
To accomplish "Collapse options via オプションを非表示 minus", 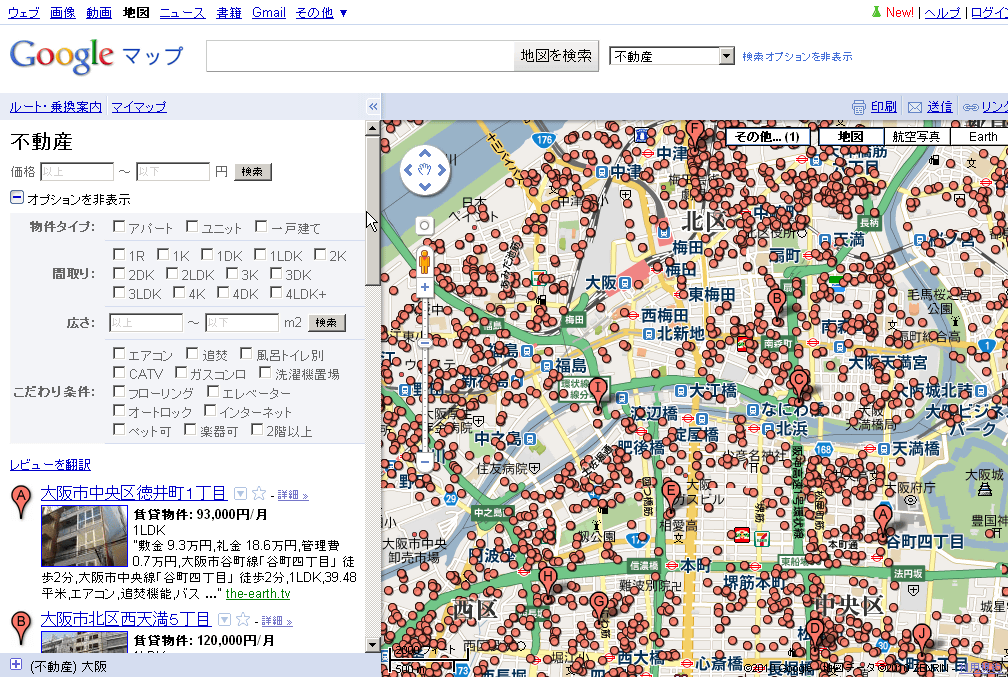I will (x=17, y=198).
